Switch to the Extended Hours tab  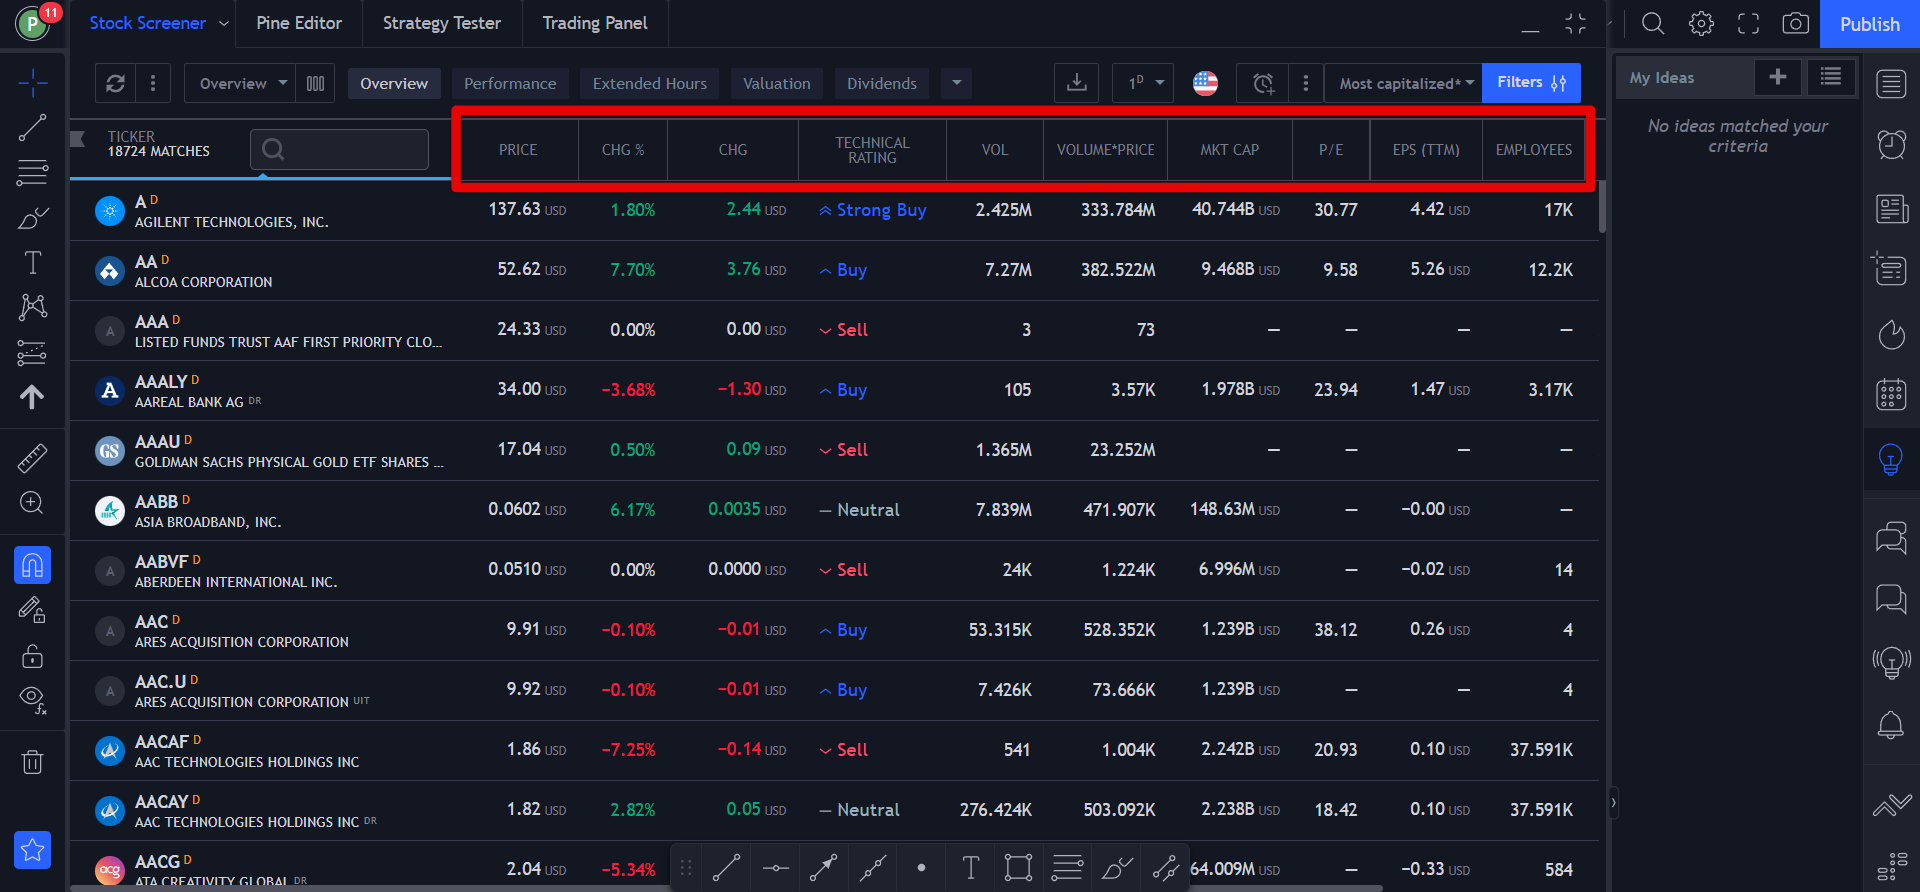click(649, 84)
